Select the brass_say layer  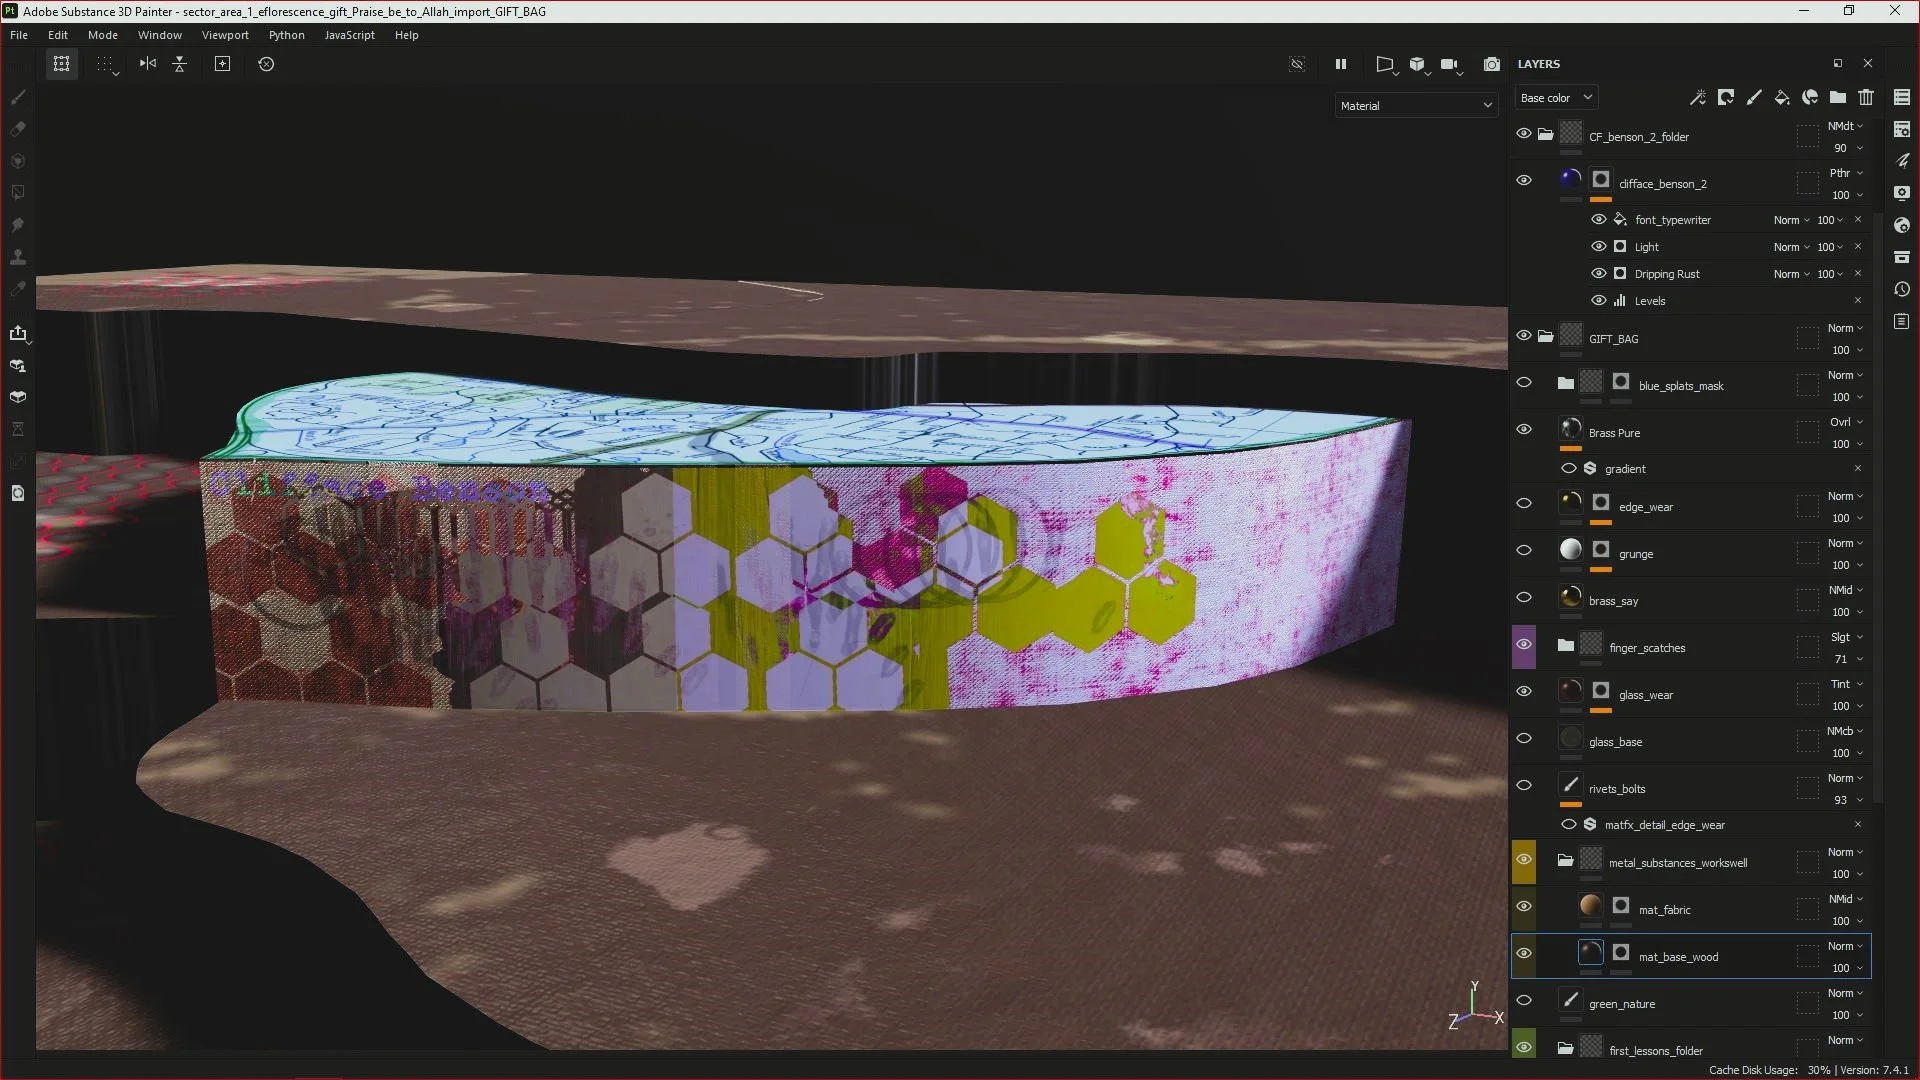click(1613, 601)
